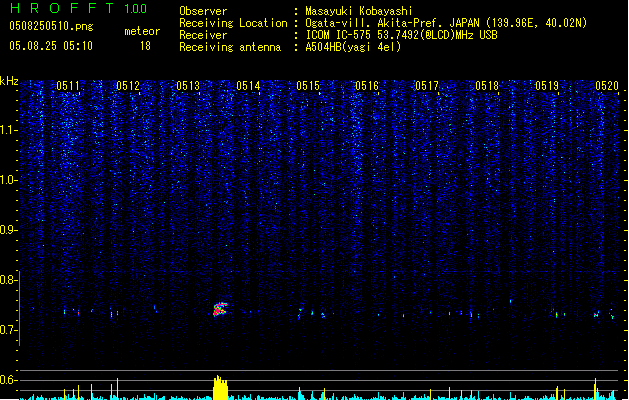
Task: Click the meteor label
Action: click(142, 31)
